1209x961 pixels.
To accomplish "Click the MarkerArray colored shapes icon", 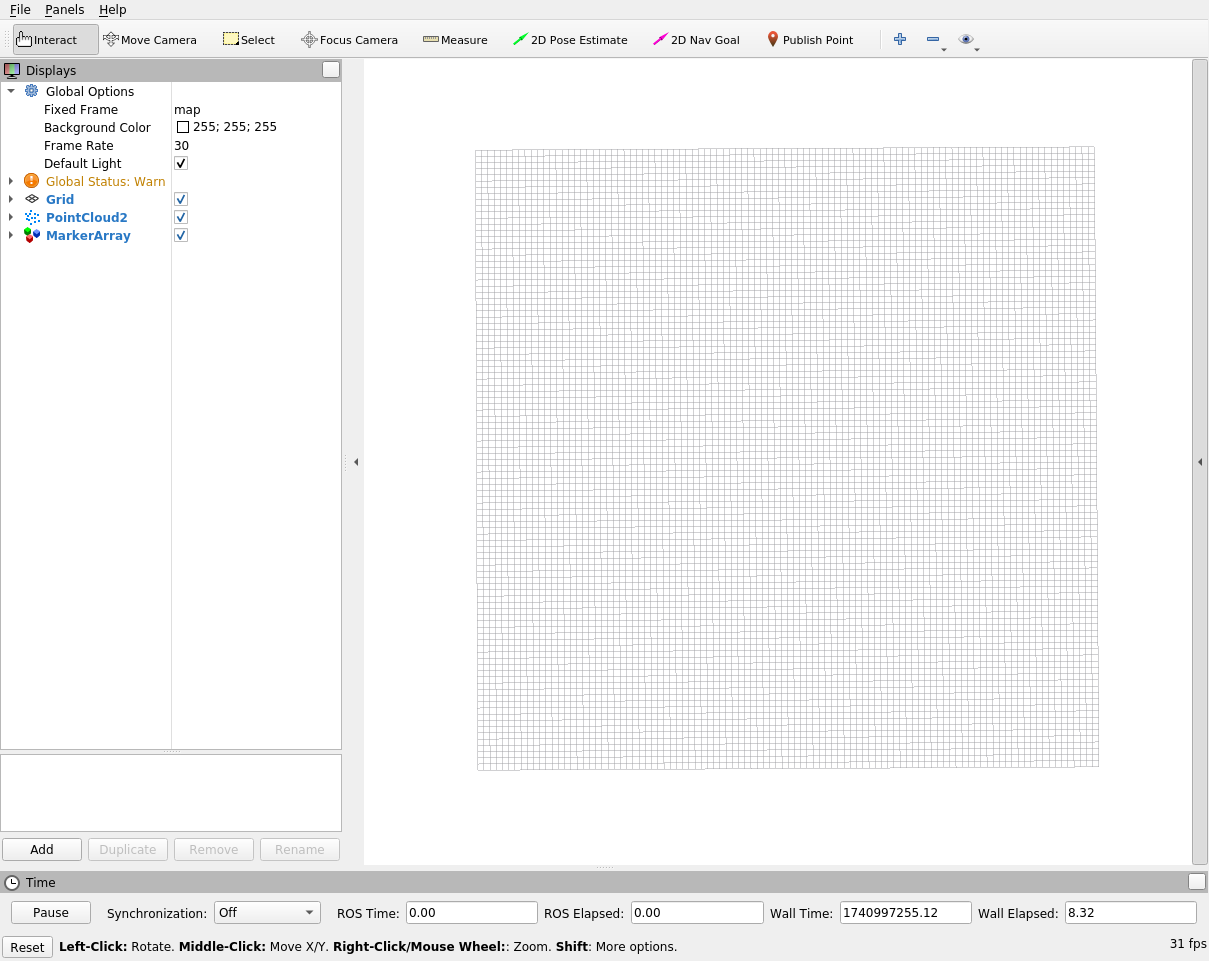I will click(32, 235).
